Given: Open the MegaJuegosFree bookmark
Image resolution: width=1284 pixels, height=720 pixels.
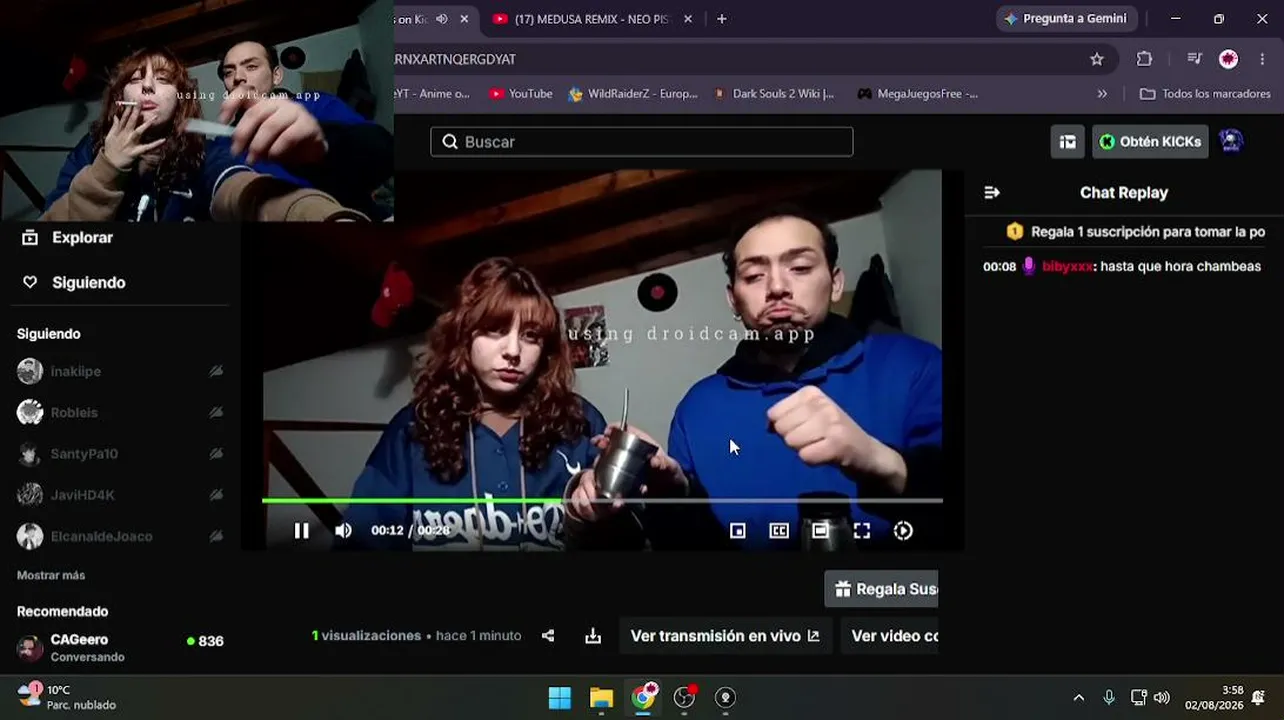Looking at the screenshot, I should tap(917, 94).
